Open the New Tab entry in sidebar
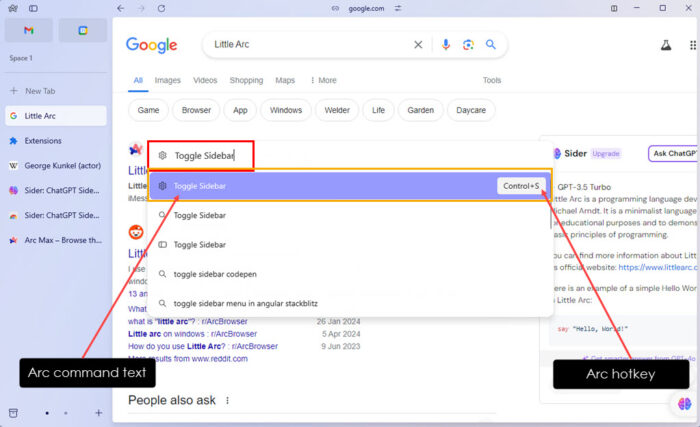The image size is (700, 427). click(56, 91)
